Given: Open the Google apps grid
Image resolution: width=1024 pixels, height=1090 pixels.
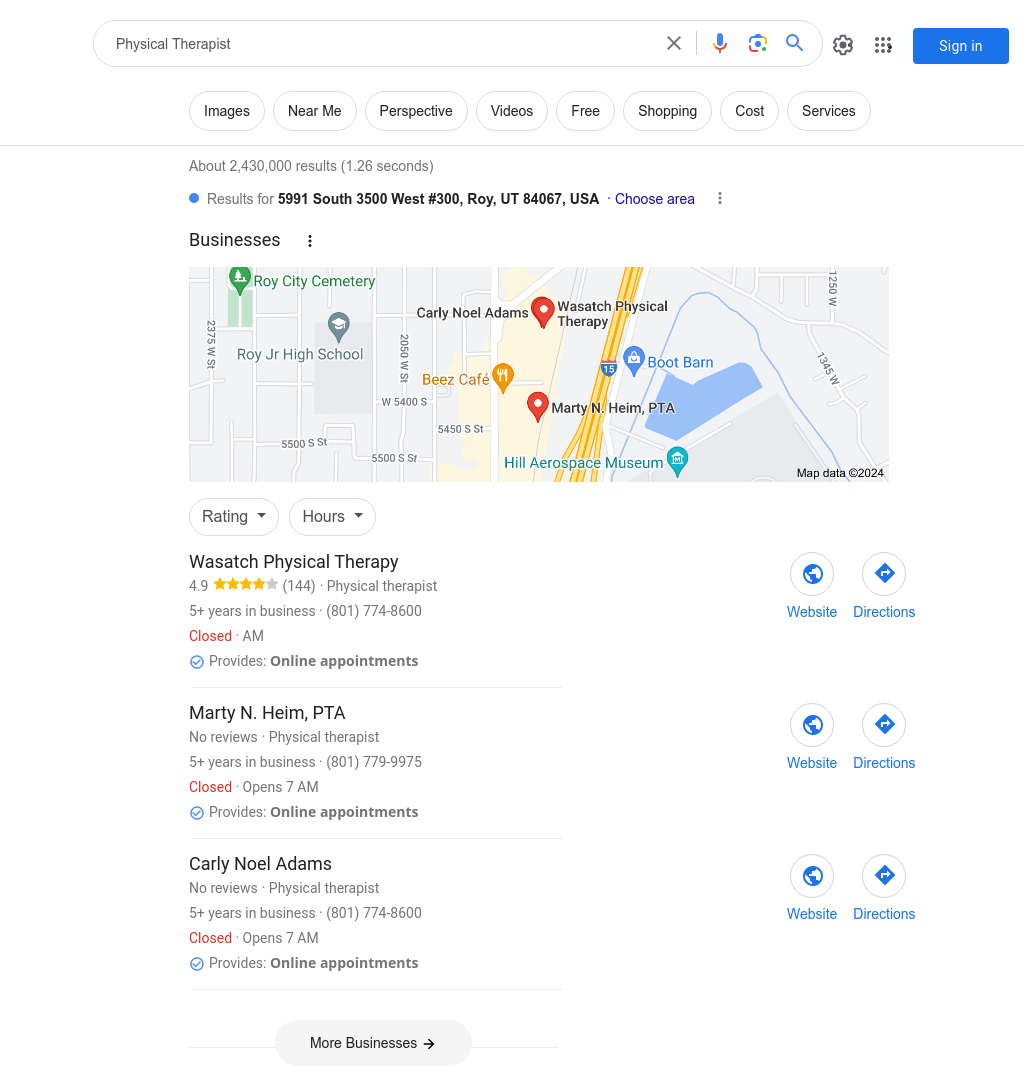Looking at the screenshot, I should tap(883, 45).
